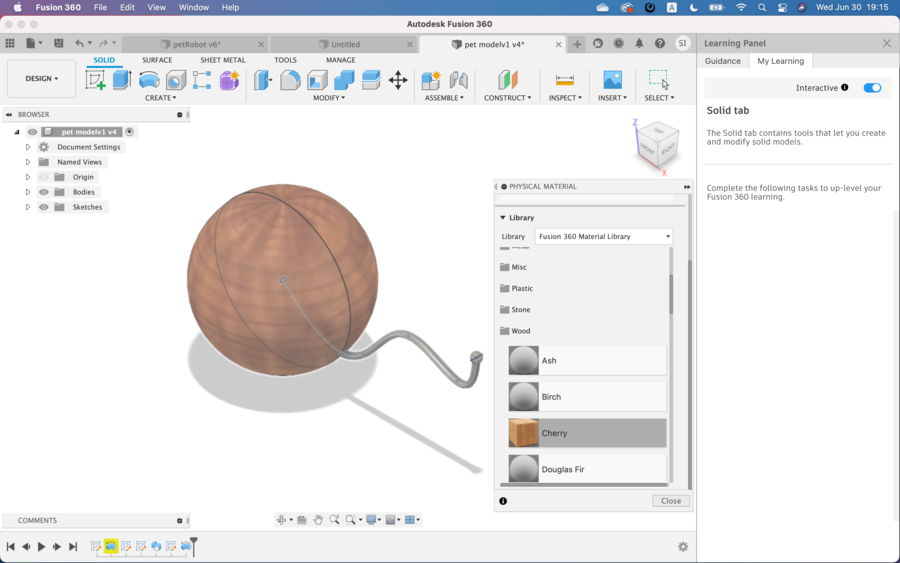This screenshot has width=900, height=563.
Task: Select the Shell tool
Action: [317, 80]
